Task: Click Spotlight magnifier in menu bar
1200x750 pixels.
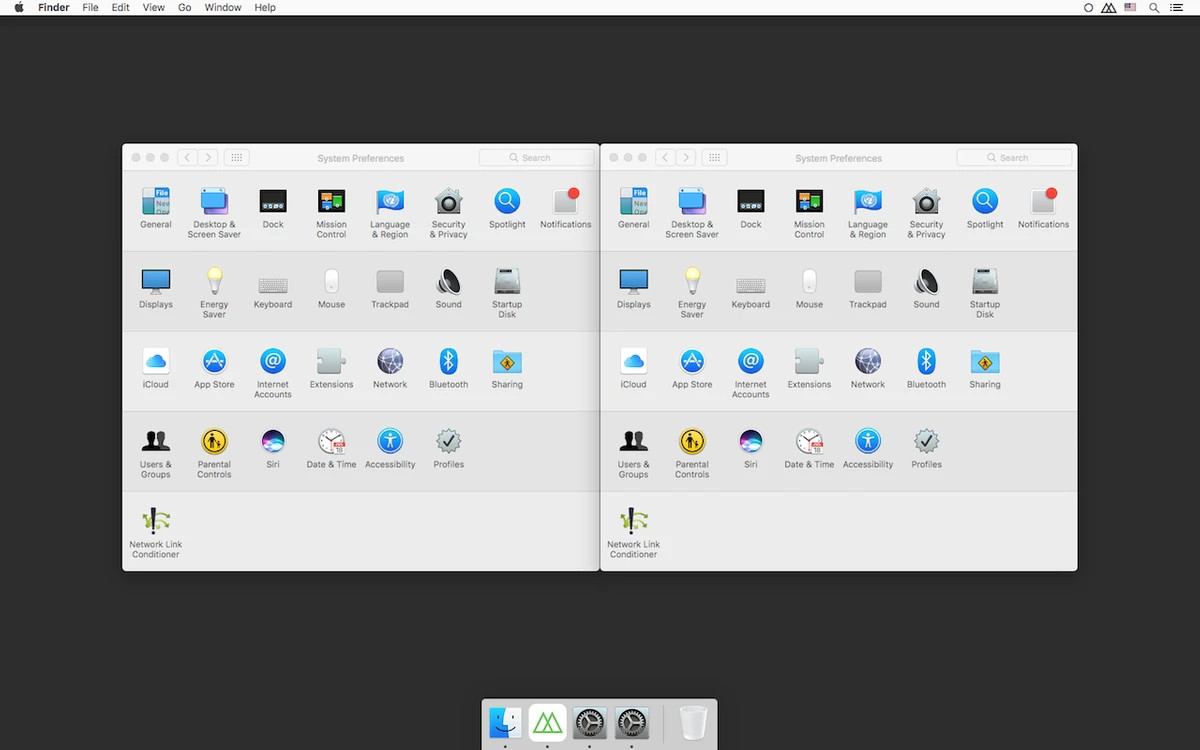Action: (x=1154, y=7)
